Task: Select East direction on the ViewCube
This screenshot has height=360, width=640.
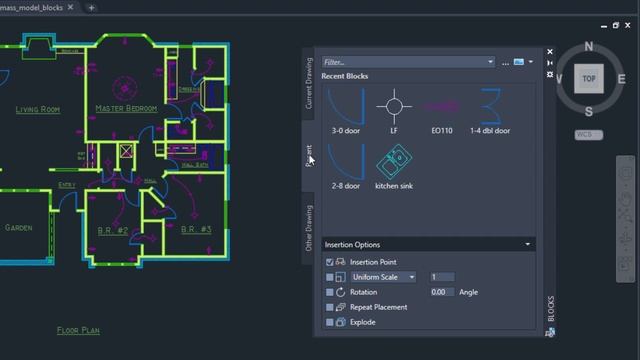Action: pos(621,79)
